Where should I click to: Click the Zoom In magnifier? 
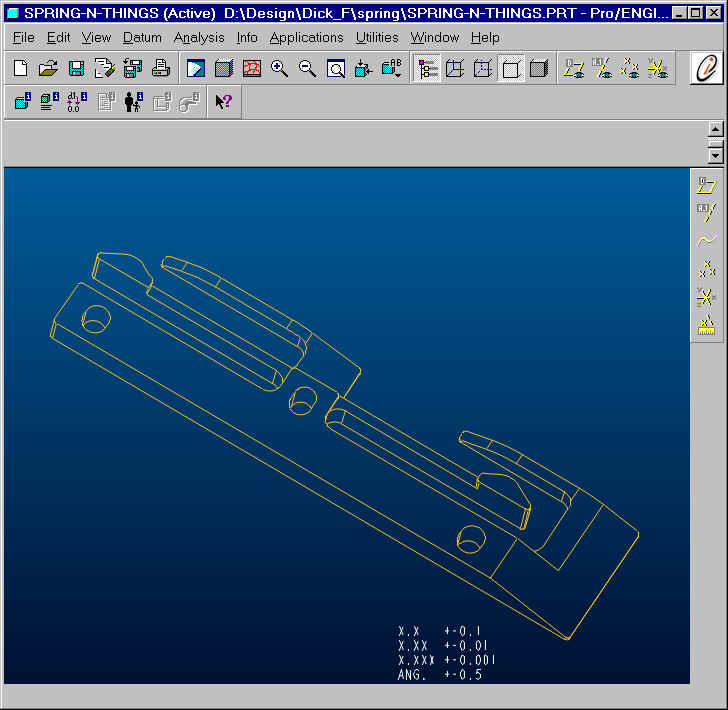(280, 68)
